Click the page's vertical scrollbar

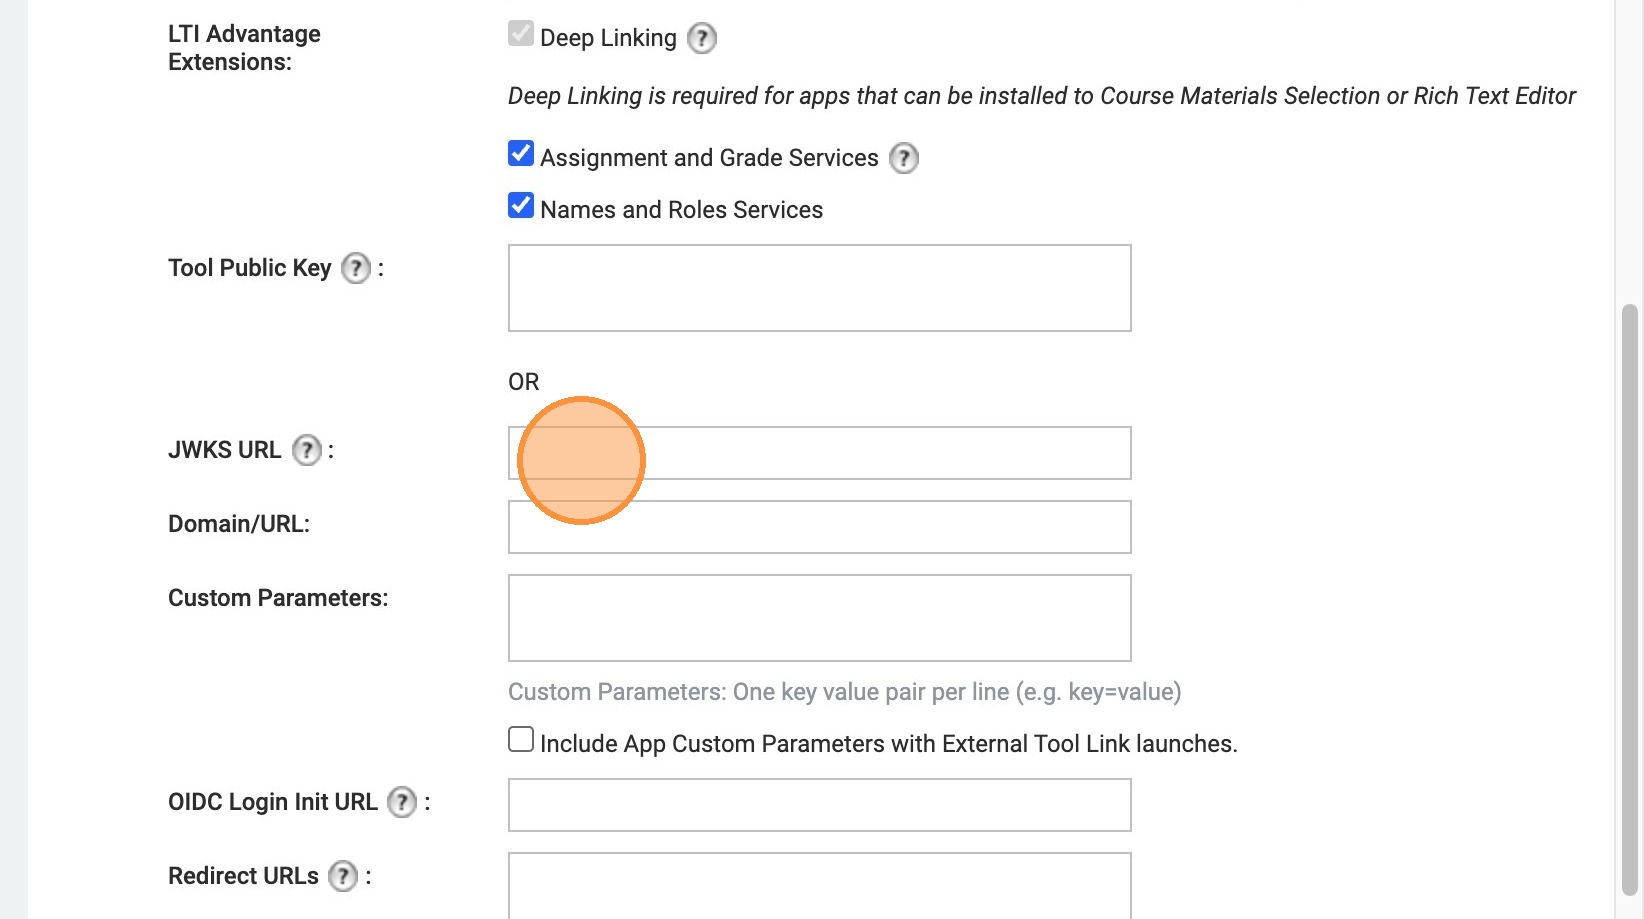[1629, 600]
